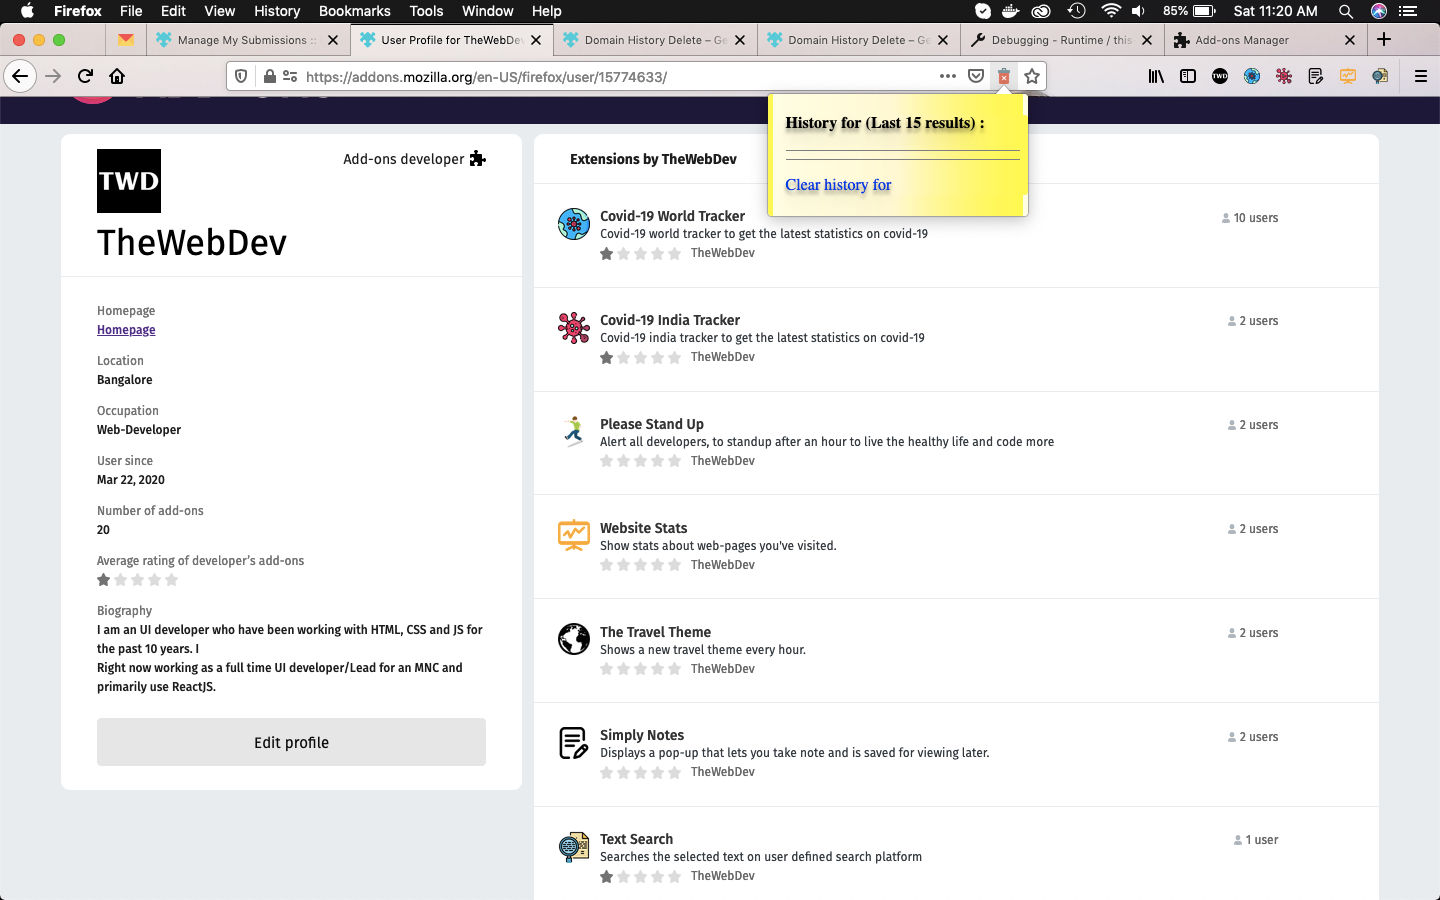This screenshot has width=1440, height=900.
Task: Open a new browser tab
Action: (1384, 39)
